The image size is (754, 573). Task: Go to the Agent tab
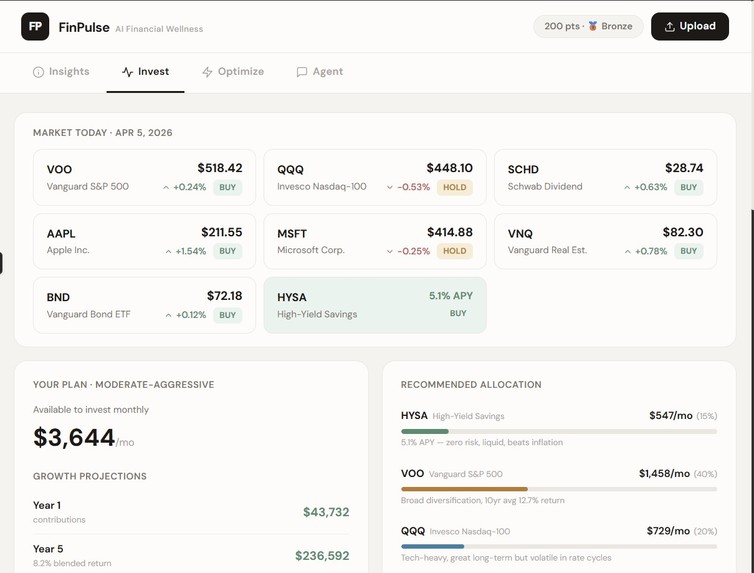pyautogui.click(x=320, y=72)
